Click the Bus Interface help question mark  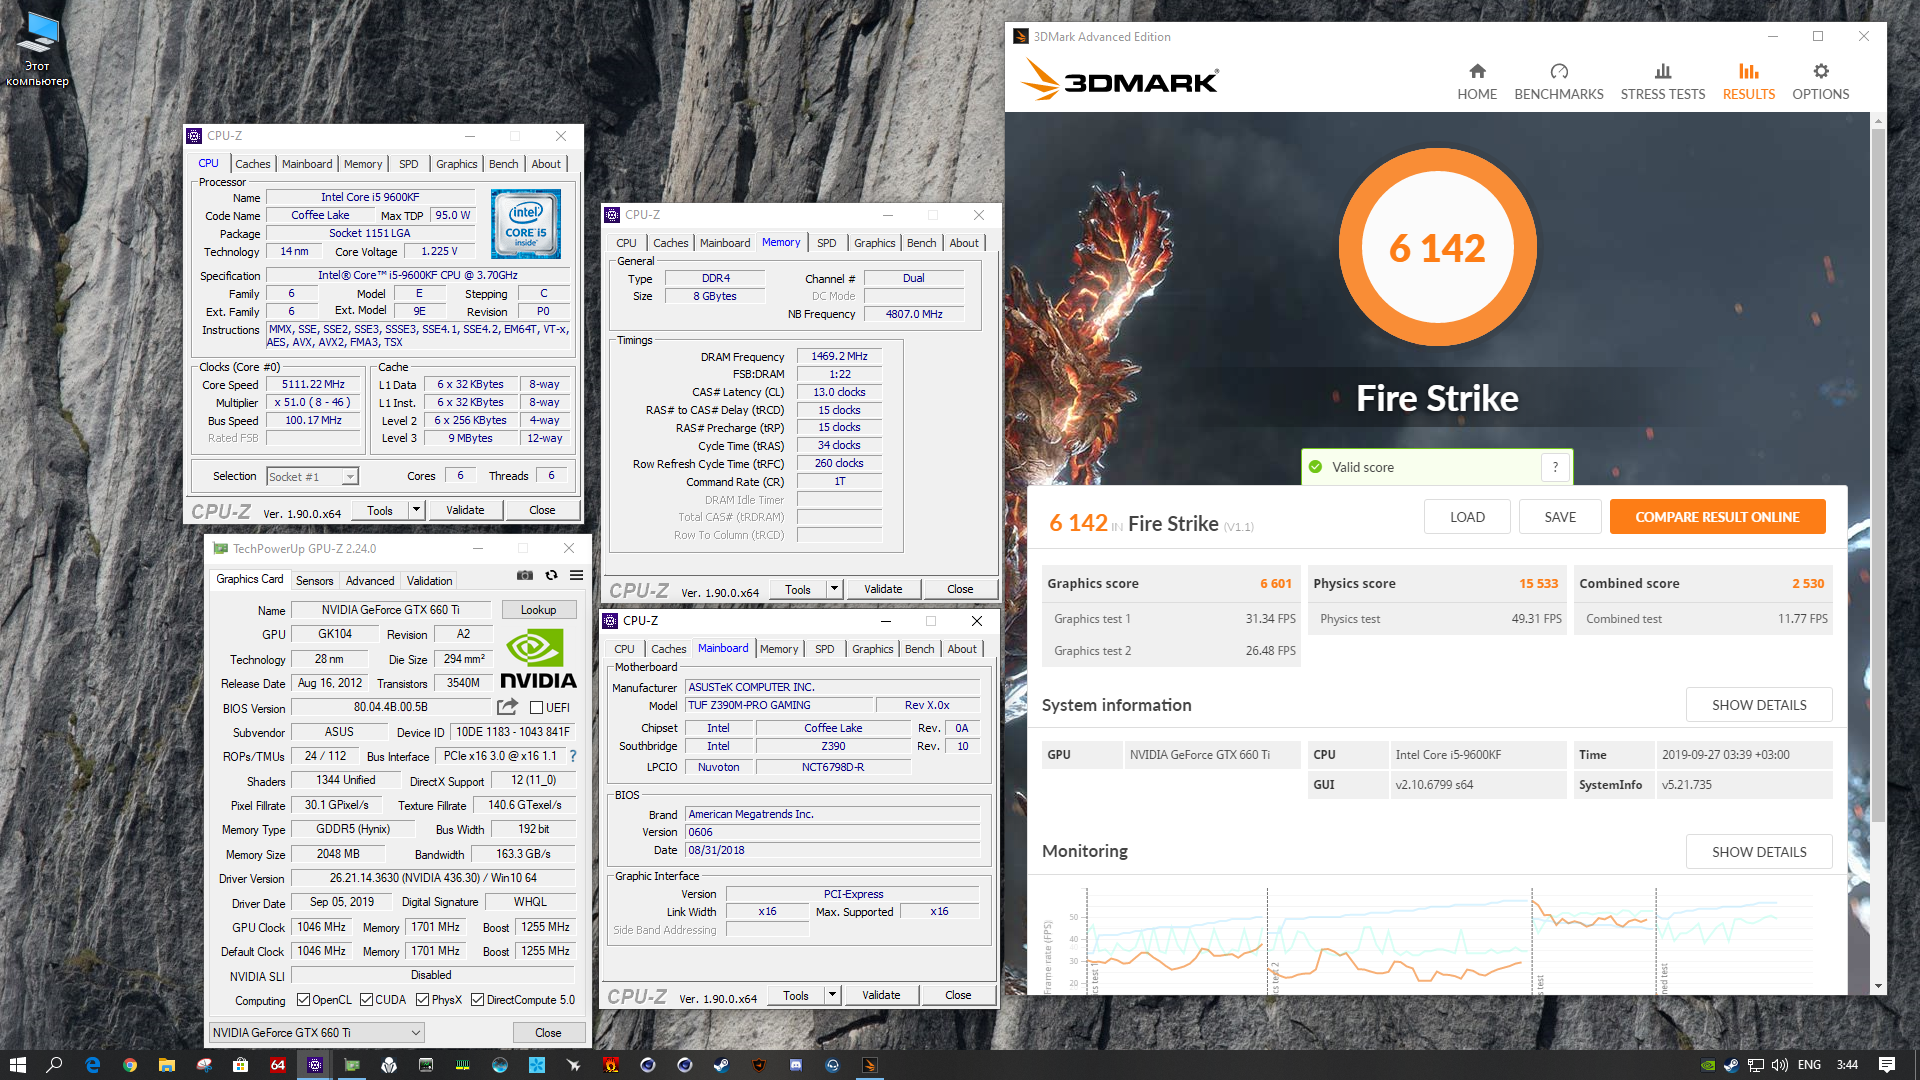pos(573,756)
